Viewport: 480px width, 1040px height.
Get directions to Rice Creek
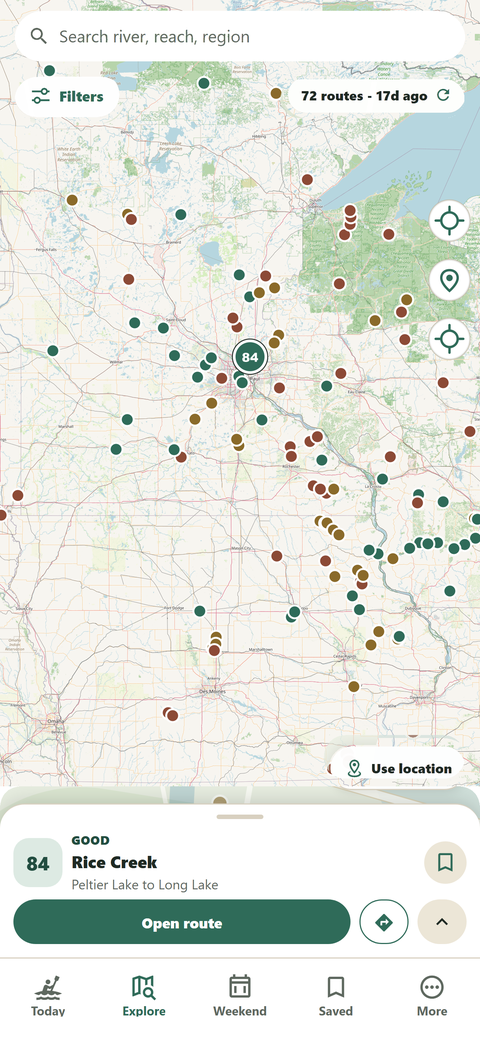(384, 922)
